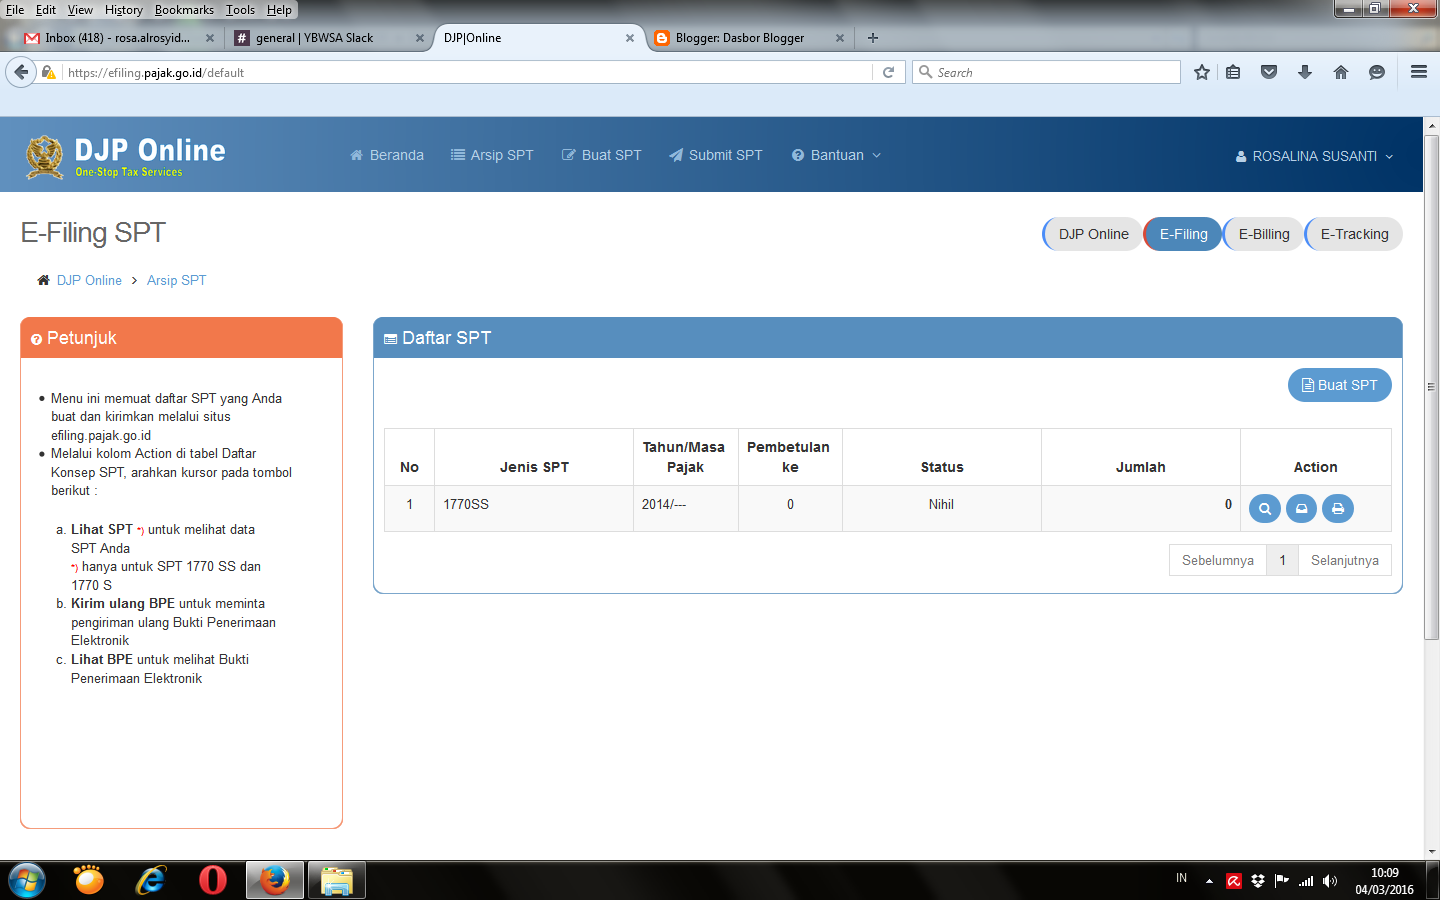Open the Beranda nav item
1440x900 pixels.
click(x=387, y=155)
